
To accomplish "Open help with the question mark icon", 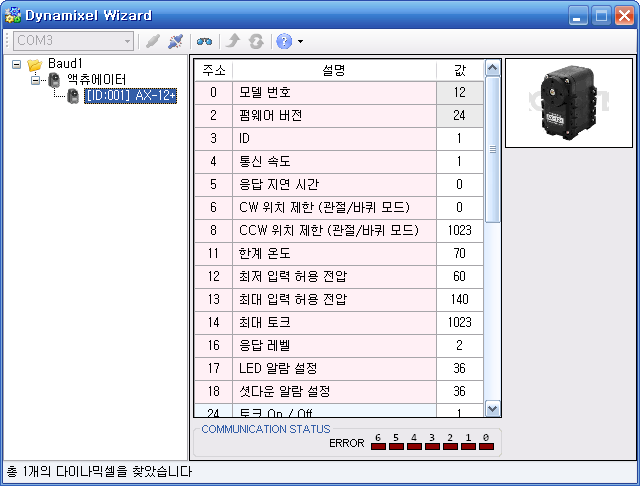I will [x=284, y=41].
